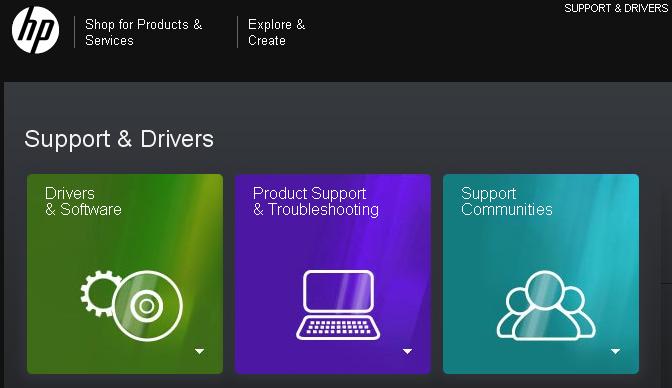Screen dimensions: 672x388
Task: Click the HP logo
Action: pos(36,30)
